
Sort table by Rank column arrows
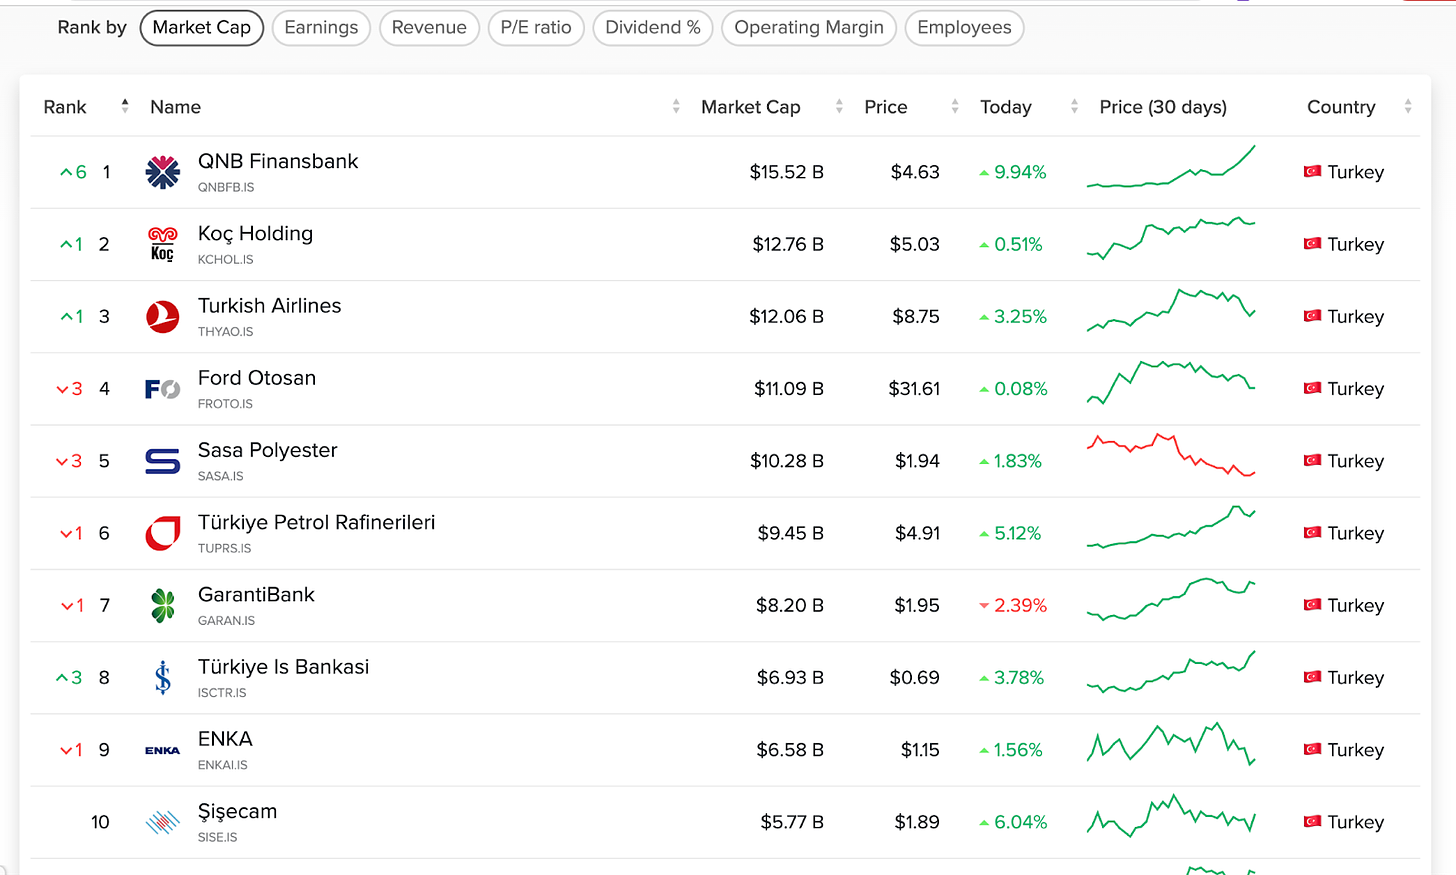coord(125,106)
